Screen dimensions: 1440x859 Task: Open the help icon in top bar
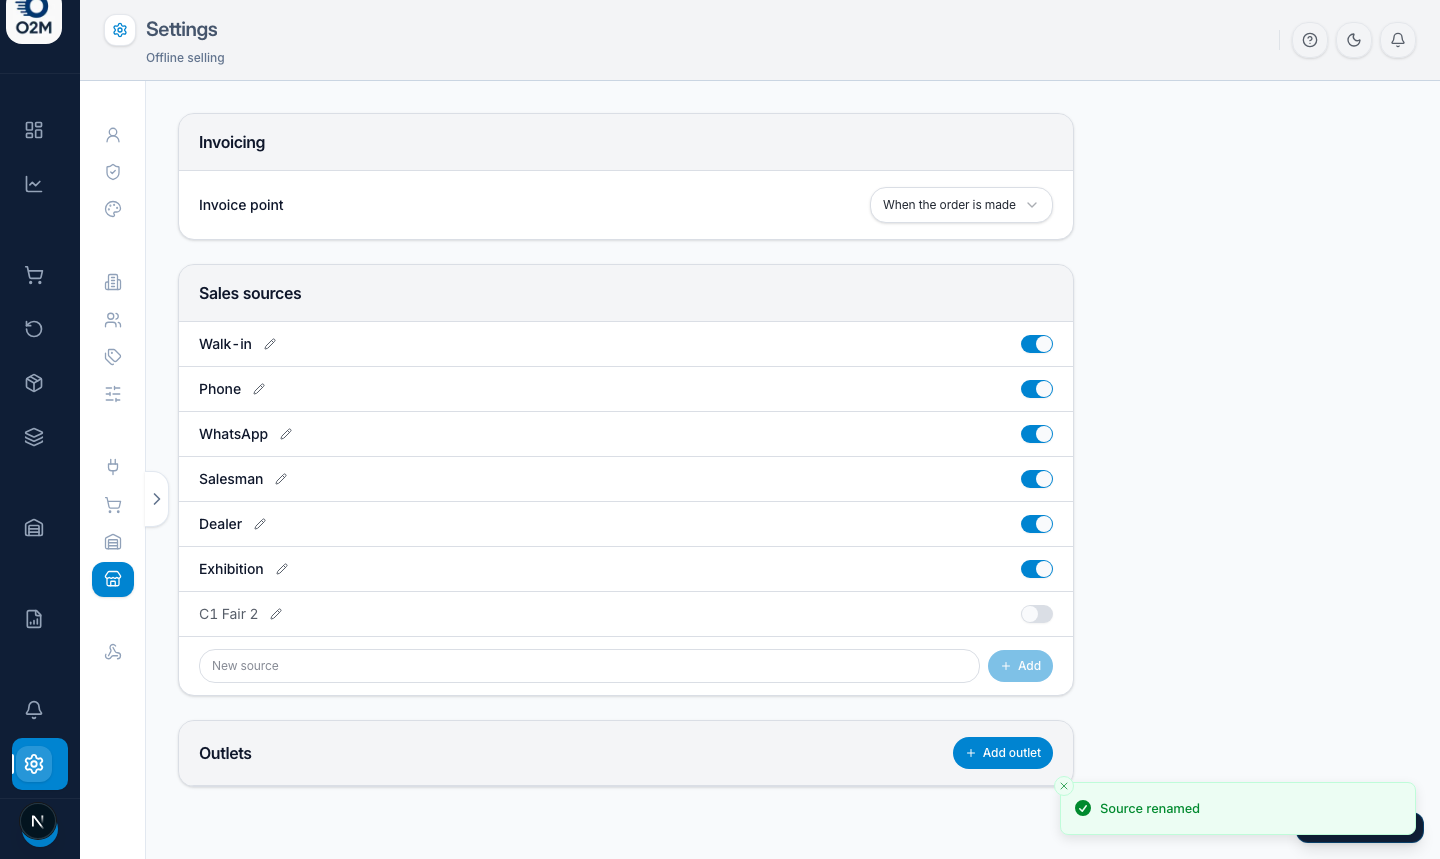pos(1310,40)
